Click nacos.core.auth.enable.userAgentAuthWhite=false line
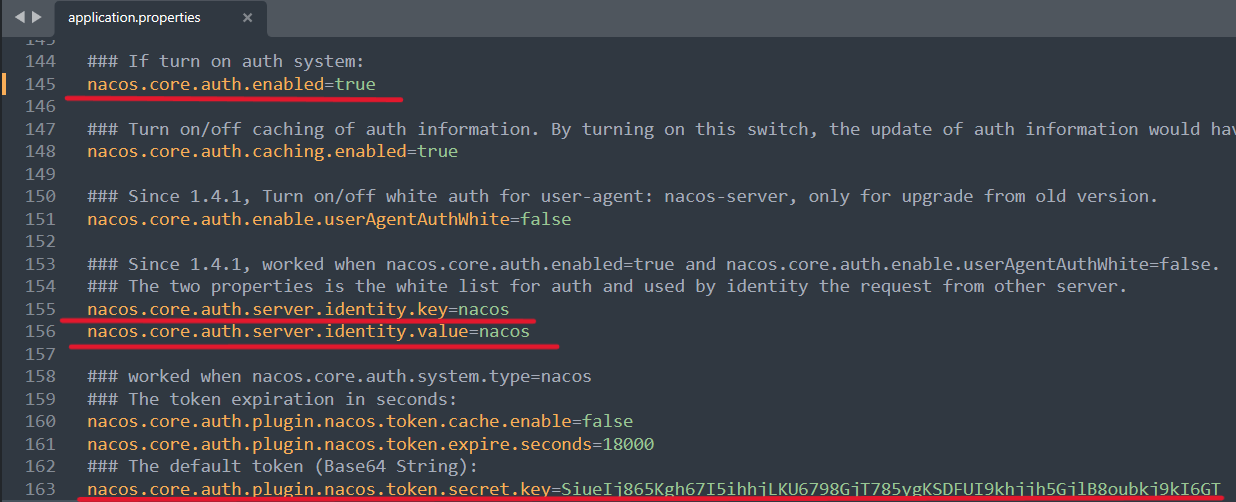This screenshot has height=502, width=1236. [x=329, y=219]
